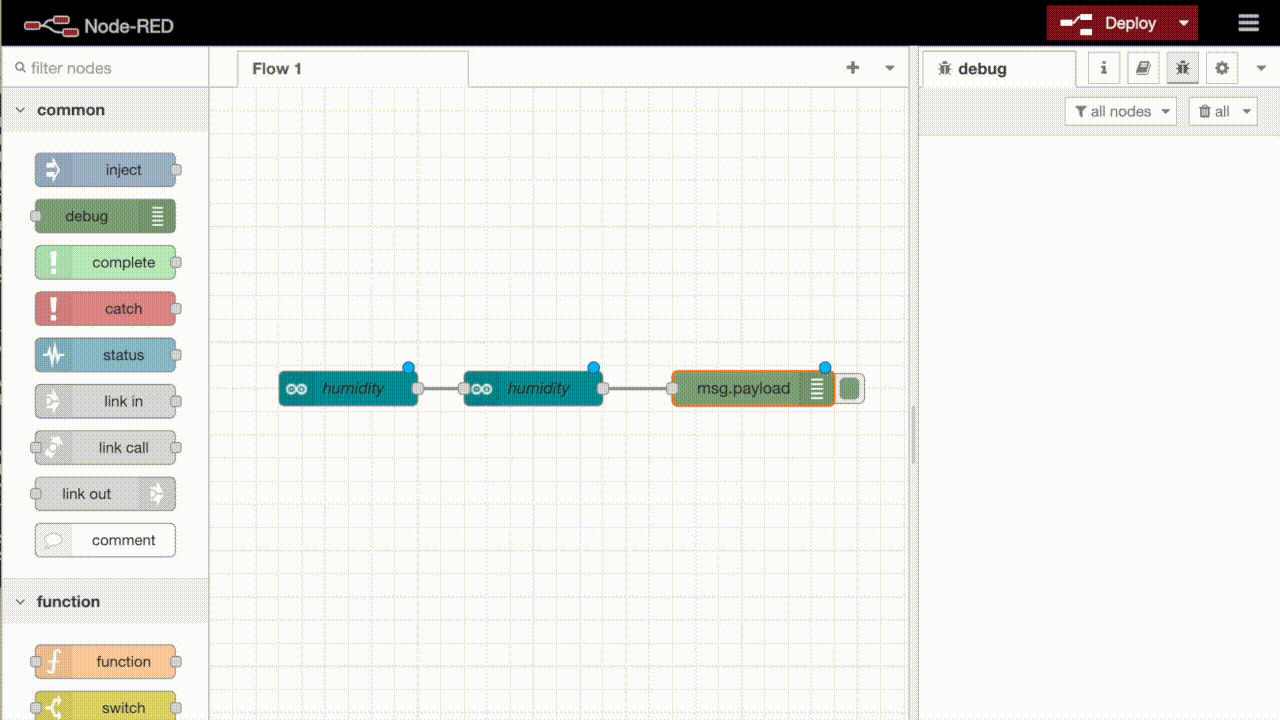The width and height of the screenshot is (1280, 720).
Task: Select the function node in the palette
Action: pyautogui.click(x=105, y=661)
